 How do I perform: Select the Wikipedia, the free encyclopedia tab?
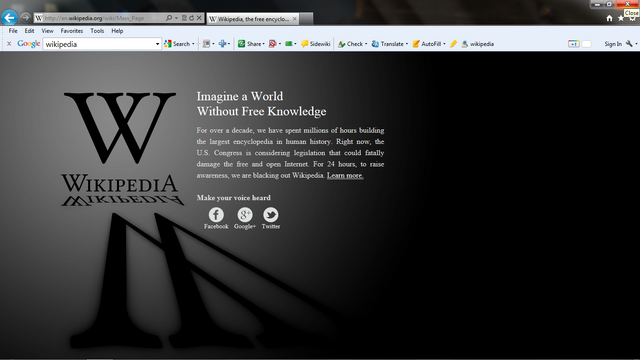click(253, 19)
